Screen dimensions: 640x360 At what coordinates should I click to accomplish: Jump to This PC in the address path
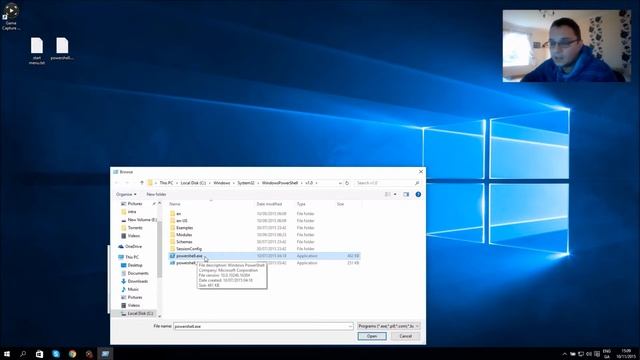coord(166,183)
